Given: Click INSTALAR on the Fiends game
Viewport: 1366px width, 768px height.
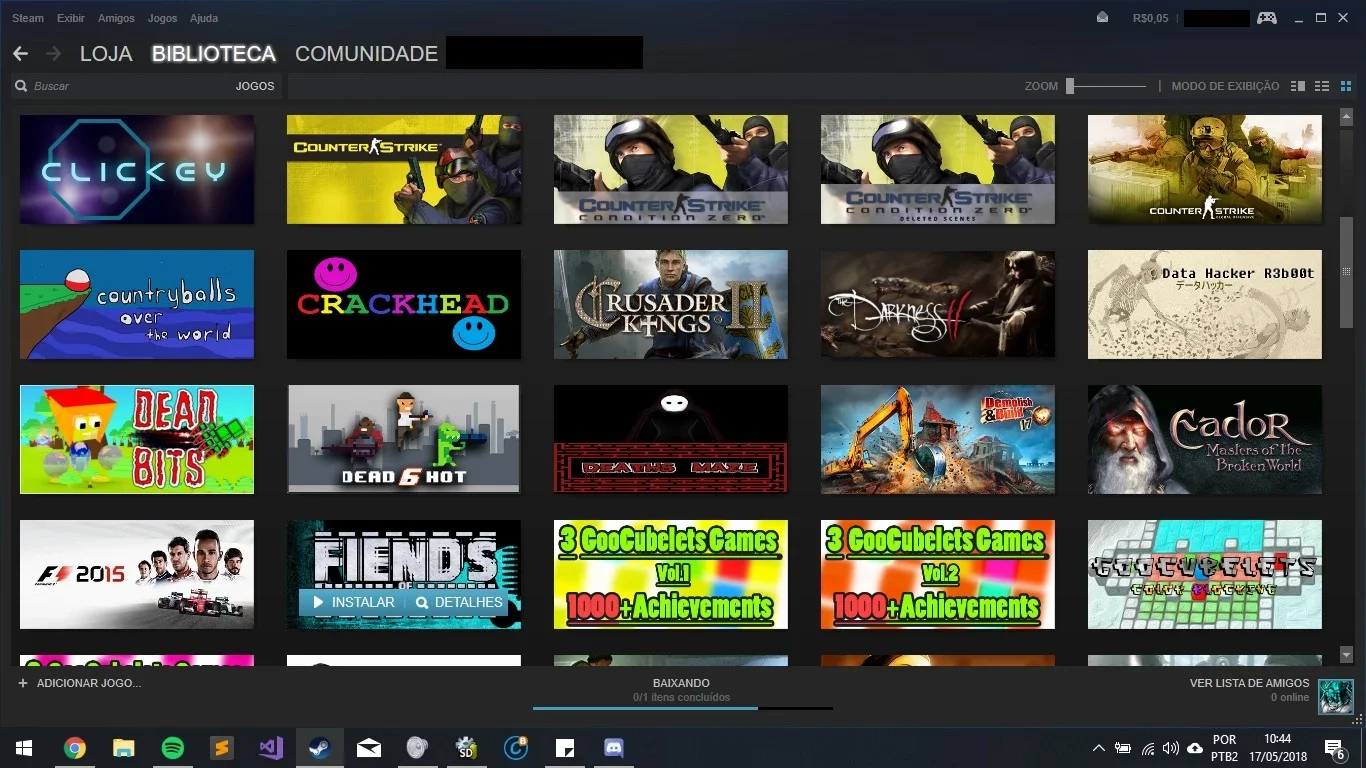Looking at the screenshot, I should tap(355, 602).
